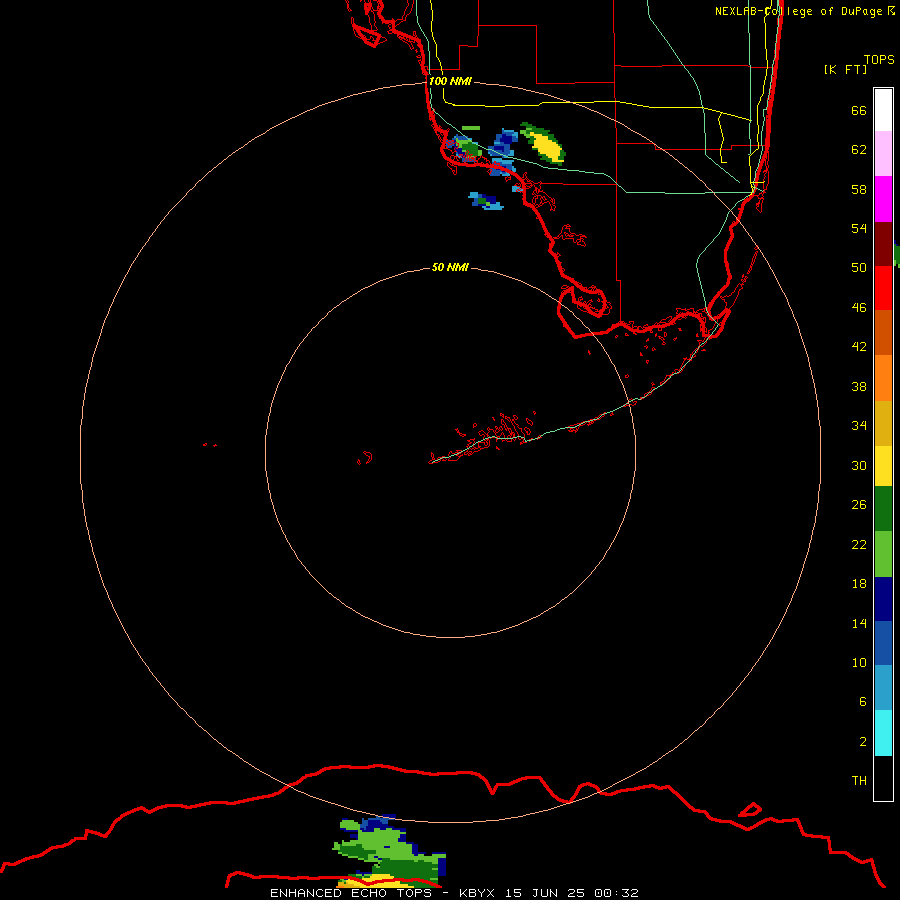
Task: Click the KBYX station identifier in caption
Action: point(477,893)
